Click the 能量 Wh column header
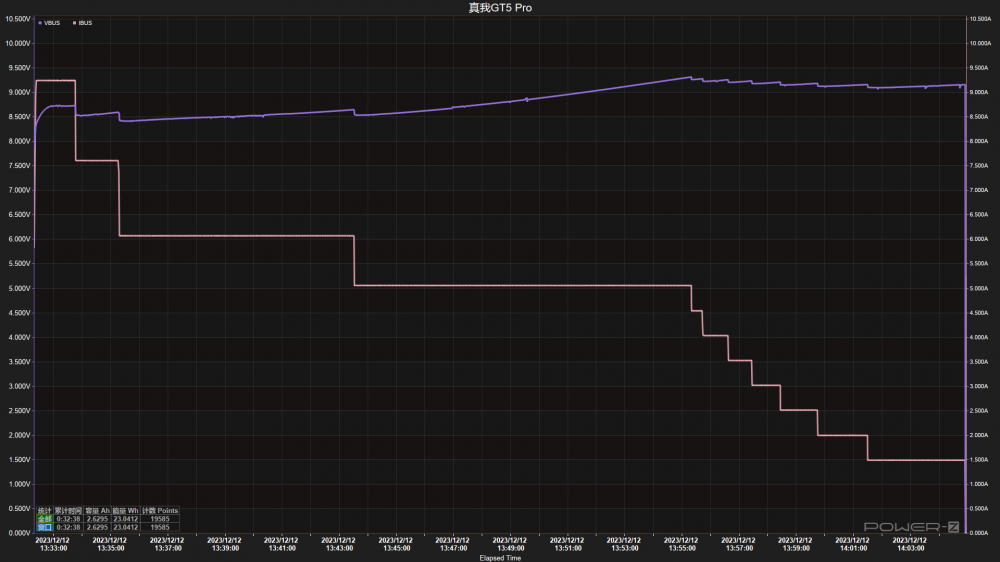Screen dimensions: 1000x562 click(x=126, y=511)
